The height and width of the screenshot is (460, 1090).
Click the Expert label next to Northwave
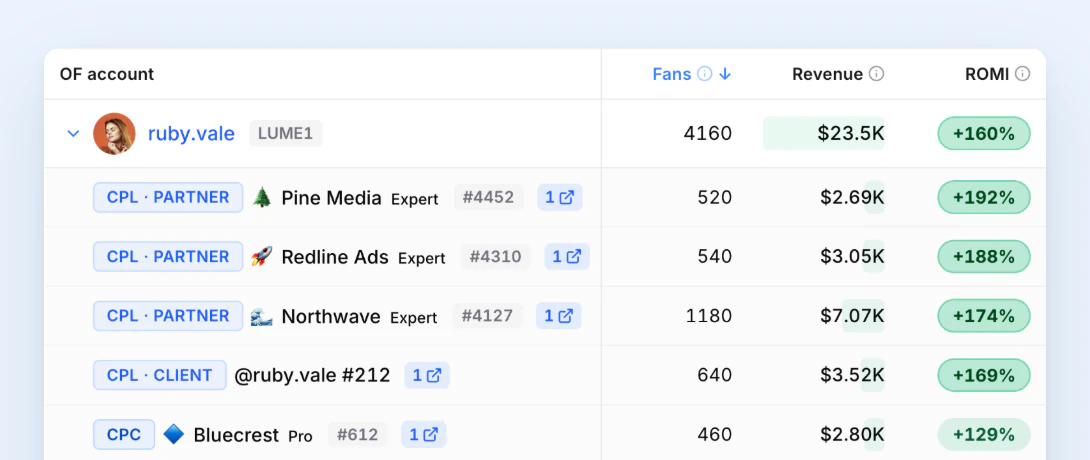pyautogui.click(x=414, y=318)
